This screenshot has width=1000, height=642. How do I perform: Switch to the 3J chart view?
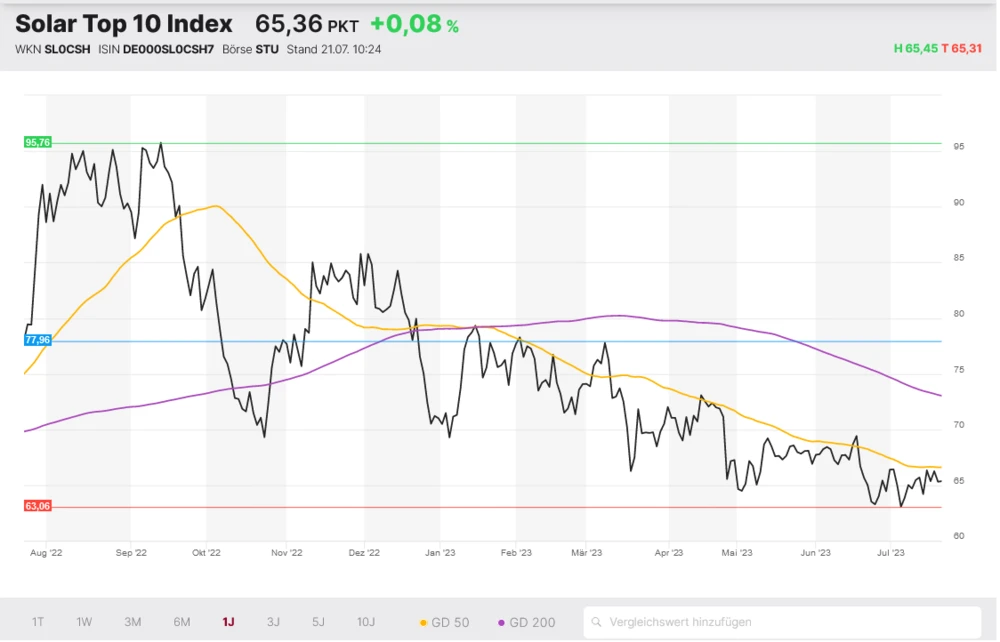point(273,622)
